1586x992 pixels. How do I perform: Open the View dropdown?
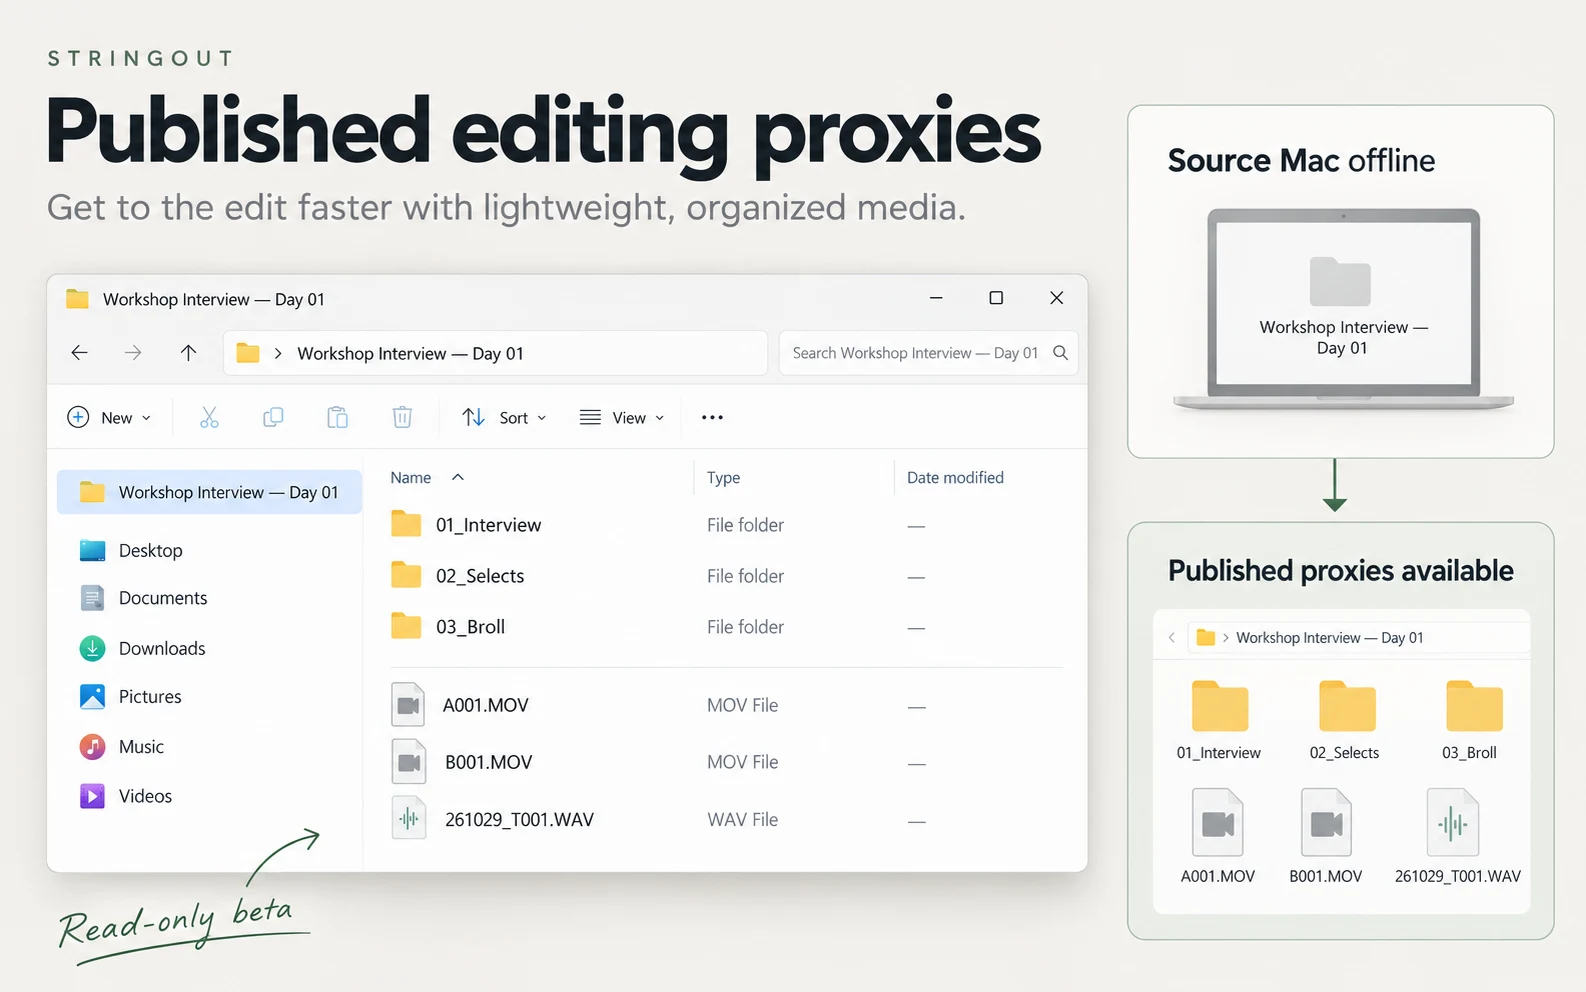pyautogui.click(x=622, y=417)
